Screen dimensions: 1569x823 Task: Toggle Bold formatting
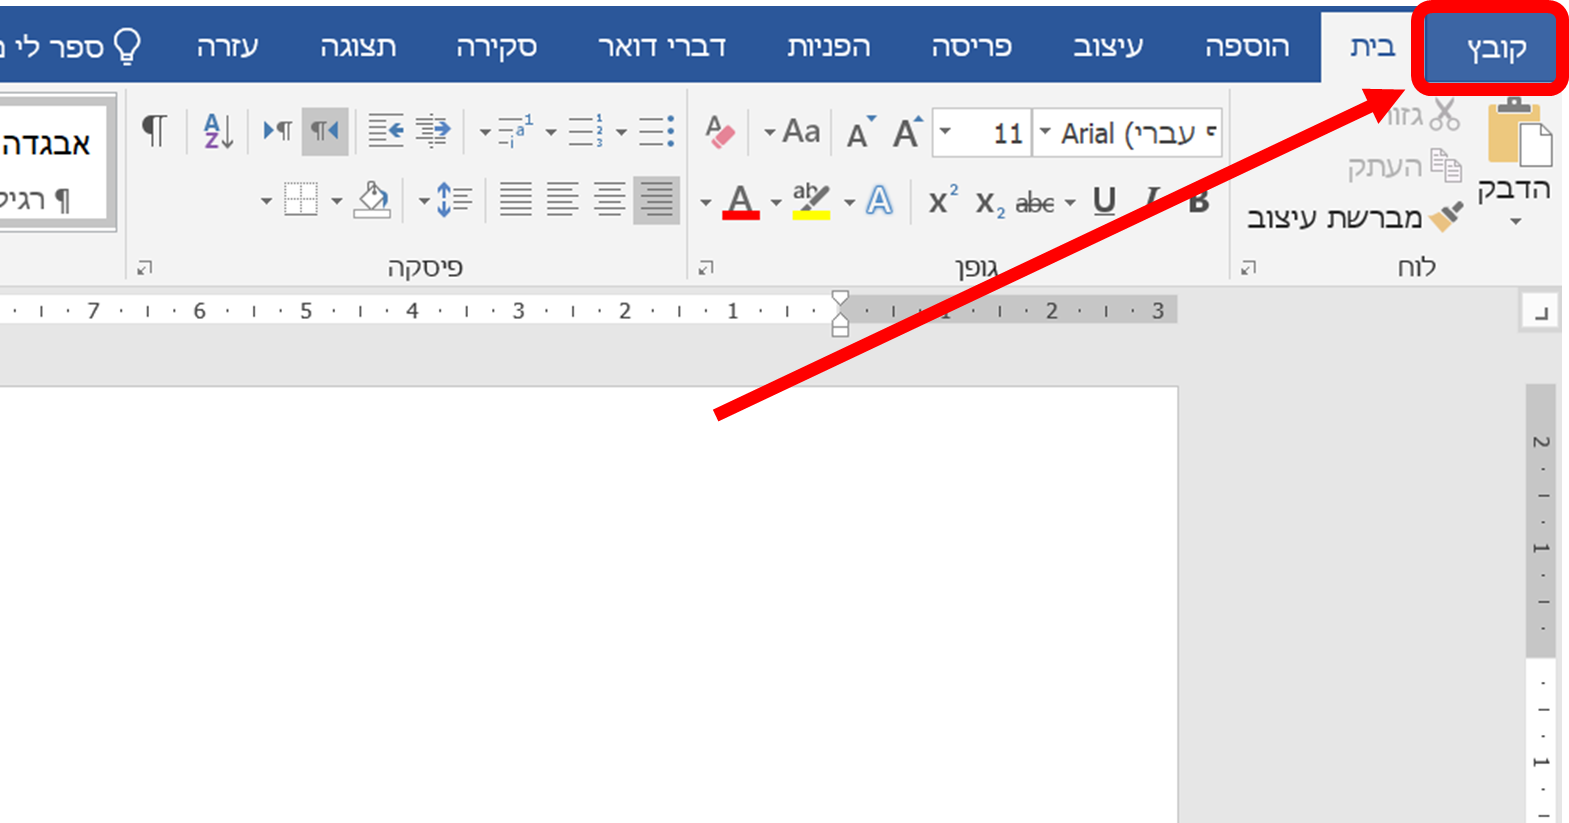[x=1199, y=201]
